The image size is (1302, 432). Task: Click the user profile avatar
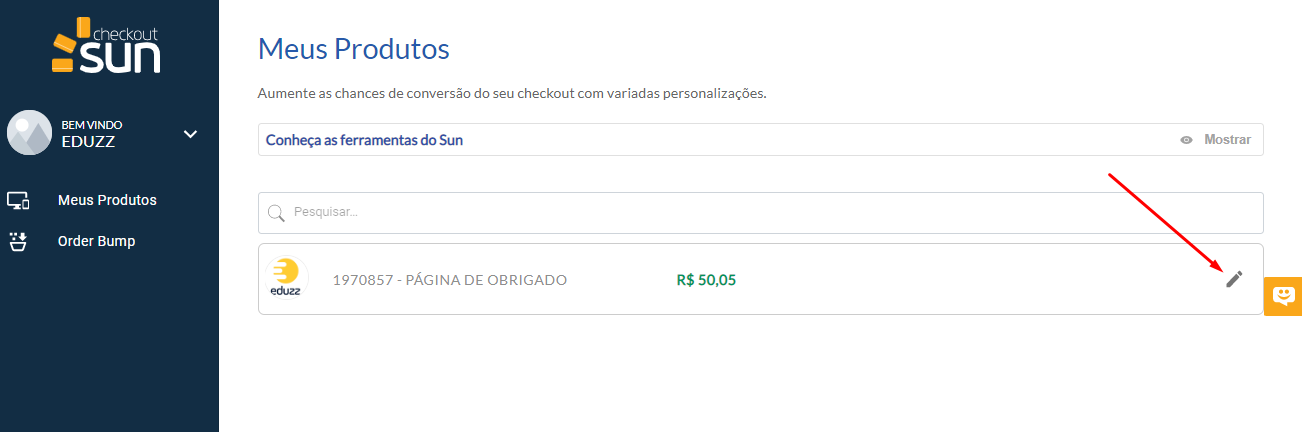[29, 133]
